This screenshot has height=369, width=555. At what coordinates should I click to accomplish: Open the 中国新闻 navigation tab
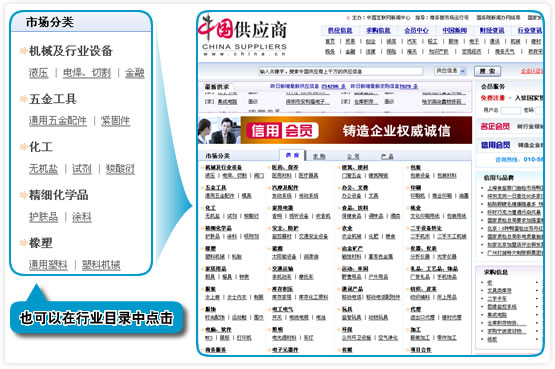[x=454, y=31]
